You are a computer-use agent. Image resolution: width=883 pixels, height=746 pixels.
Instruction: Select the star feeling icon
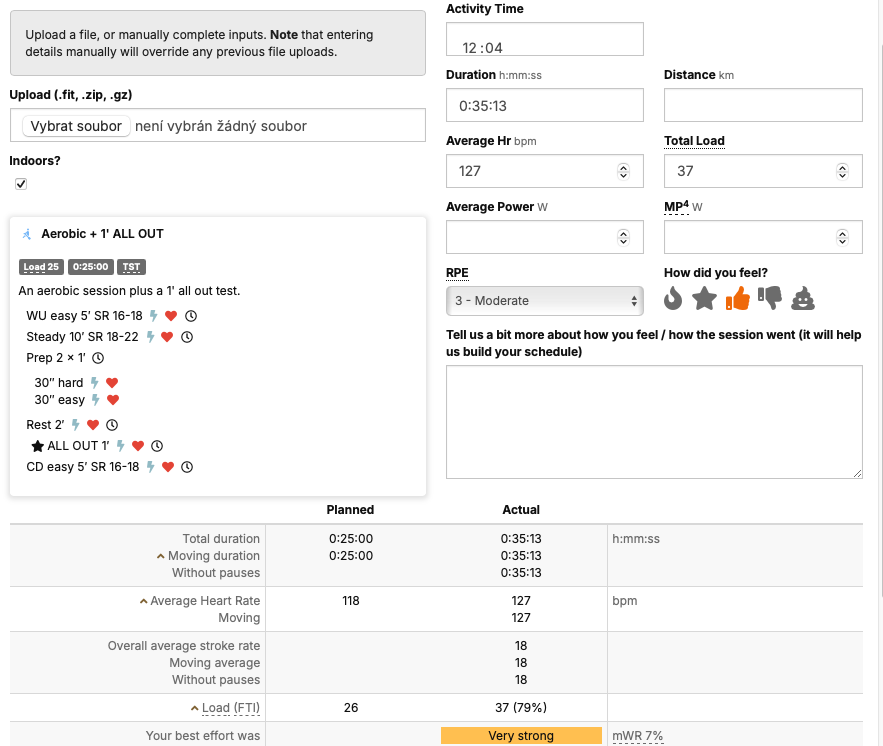coord(705,298)
